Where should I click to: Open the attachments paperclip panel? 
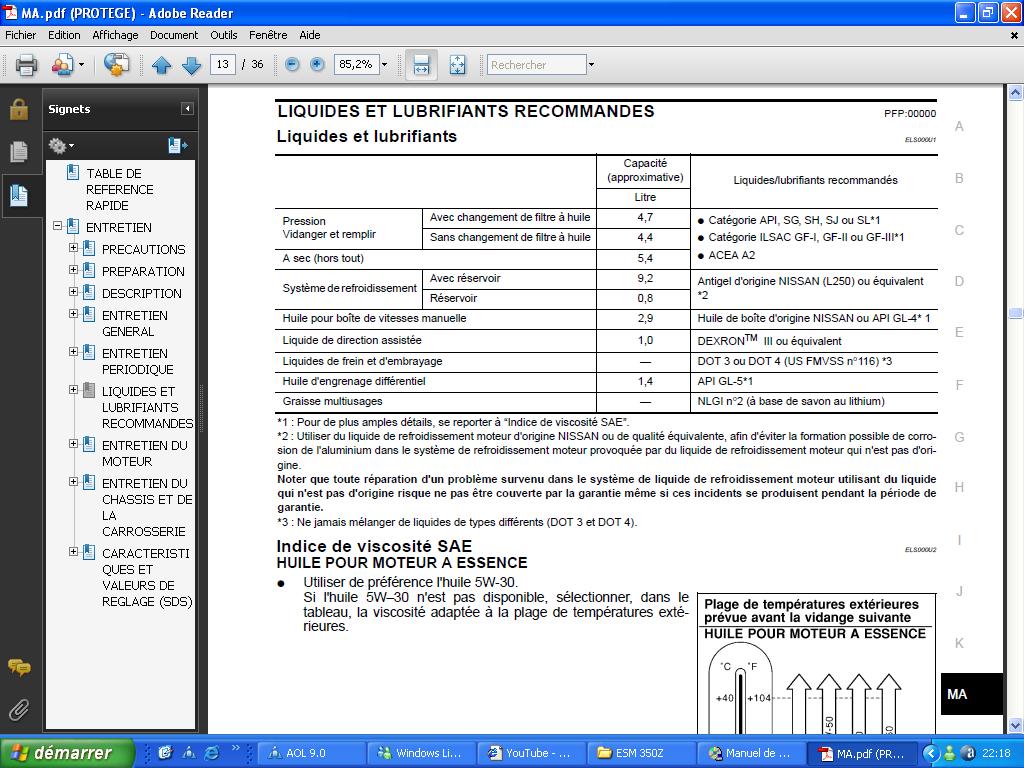tap(19, 710)
